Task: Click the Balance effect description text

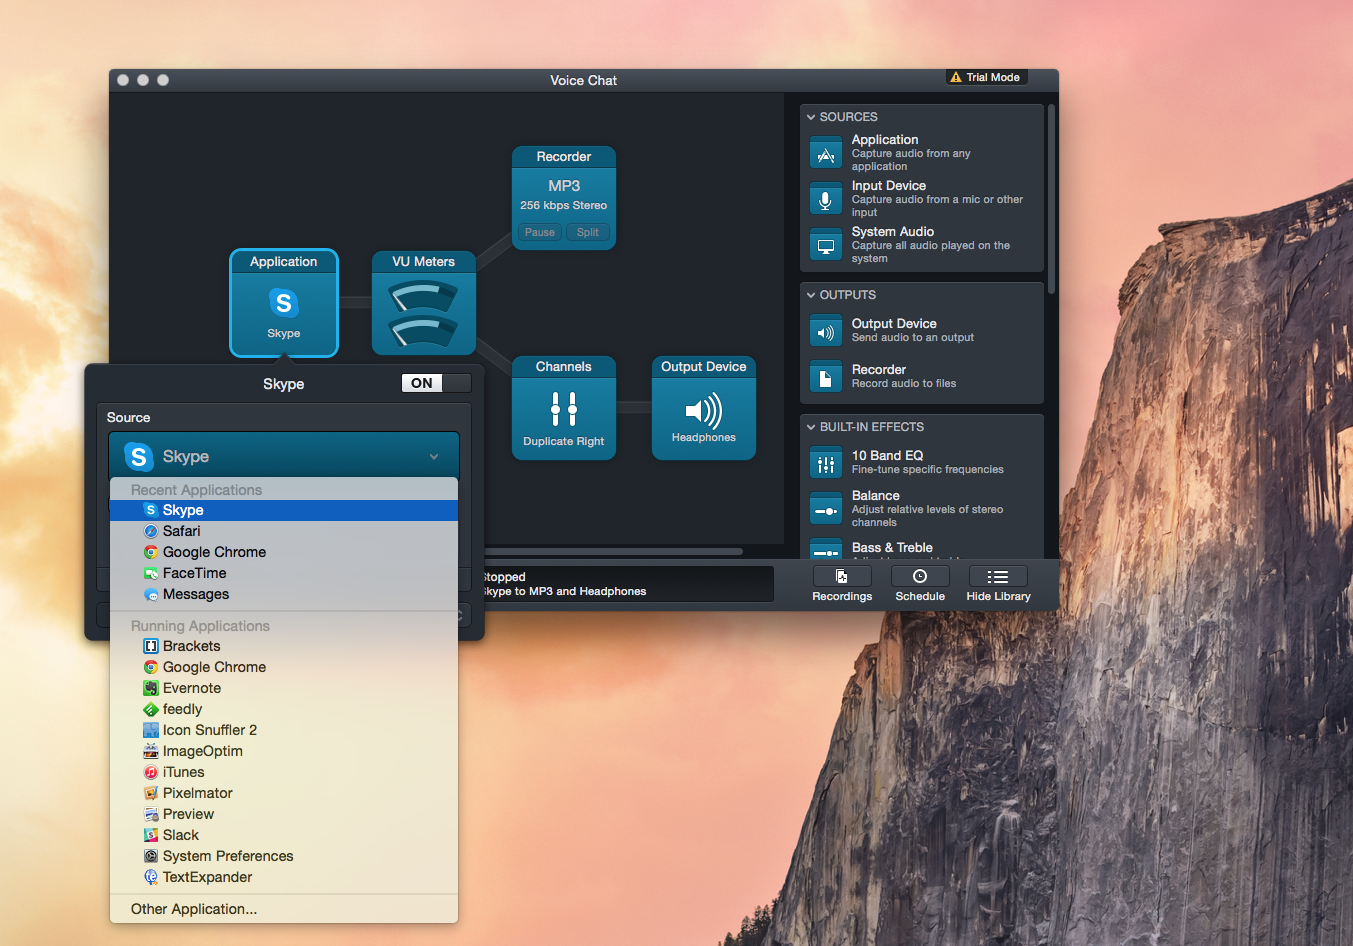Action: (927, 516)
